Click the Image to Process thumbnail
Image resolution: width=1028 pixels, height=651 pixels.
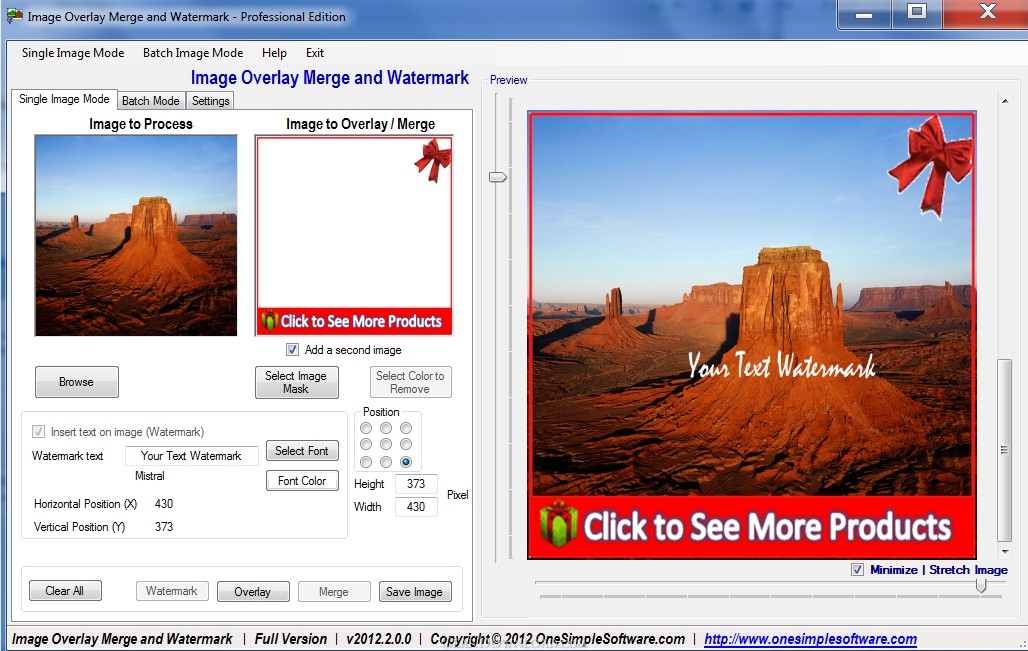click(x=136, y=235)
